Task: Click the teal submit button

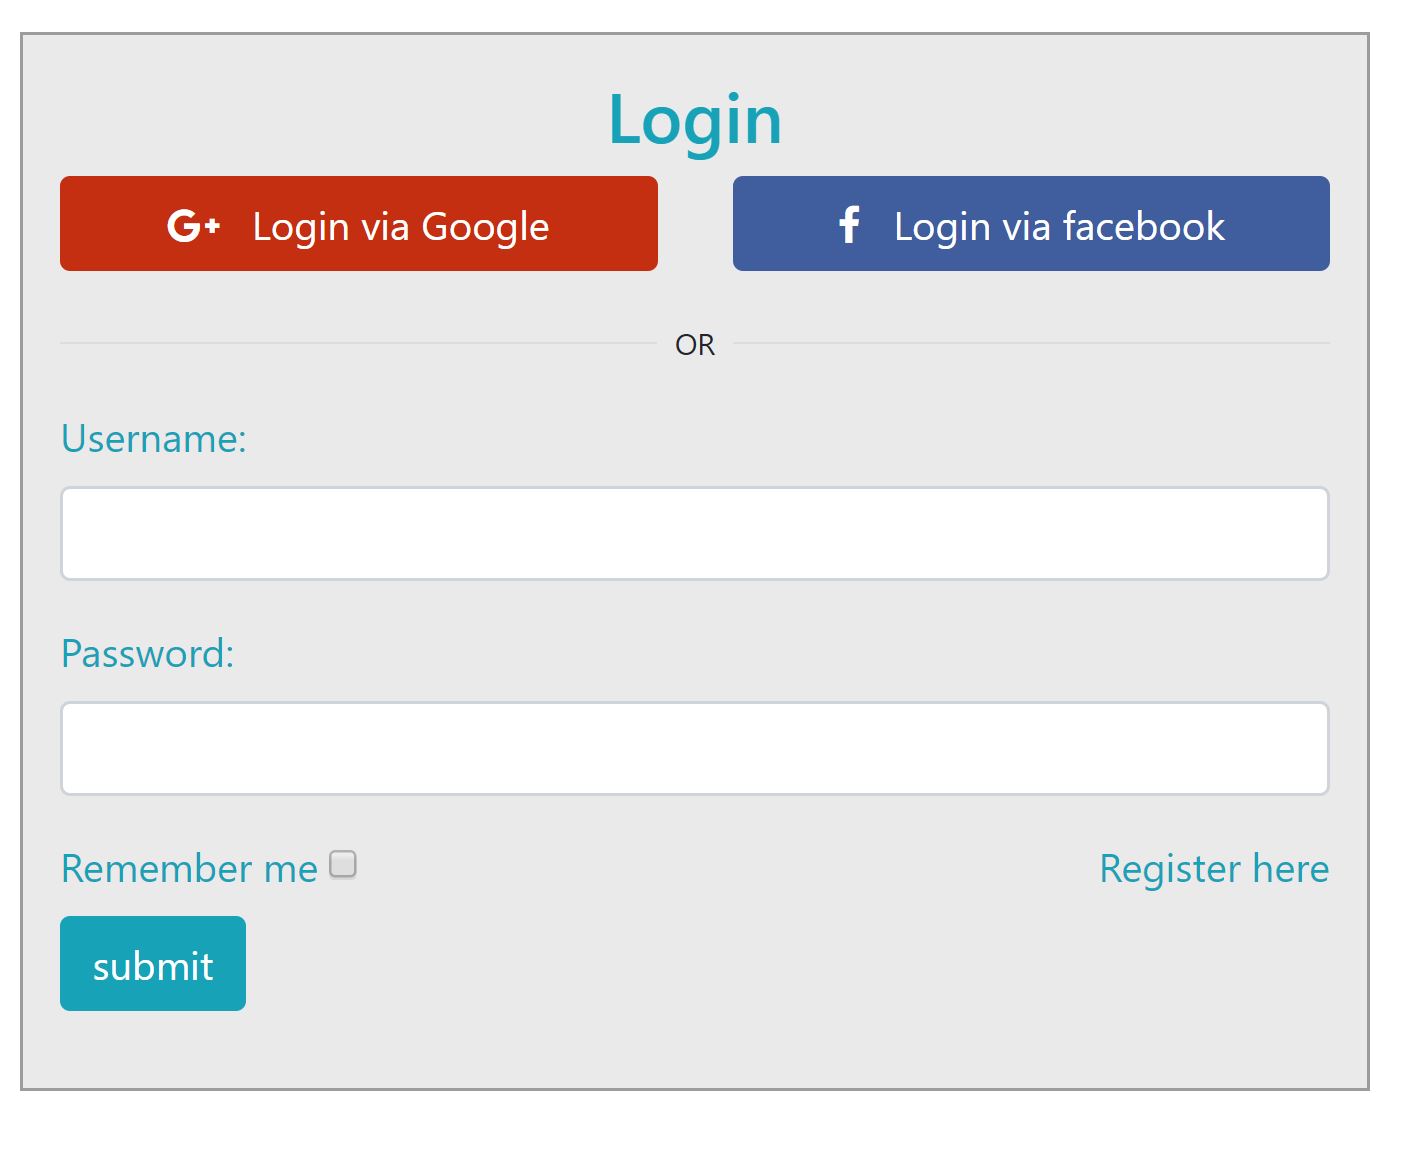Action: (153, 963)
